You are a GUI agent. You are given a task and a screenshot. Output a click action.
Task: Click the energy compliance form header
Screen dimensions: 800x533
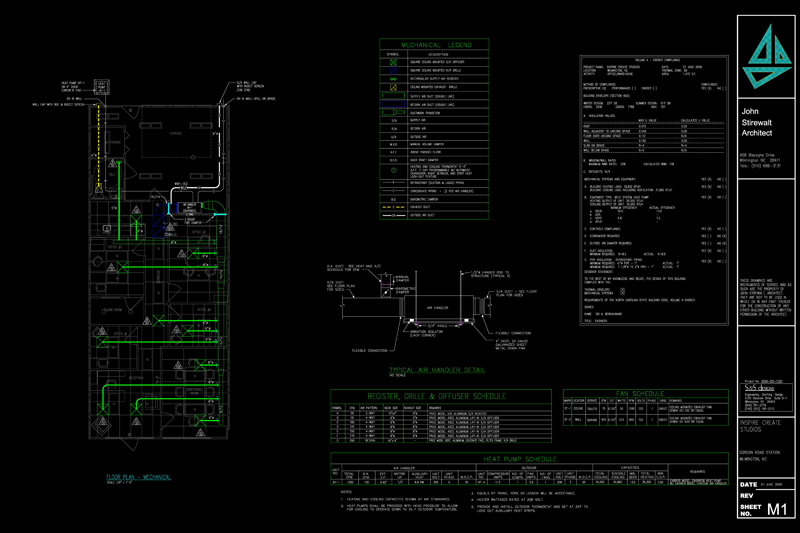click(x=650, y=58)
